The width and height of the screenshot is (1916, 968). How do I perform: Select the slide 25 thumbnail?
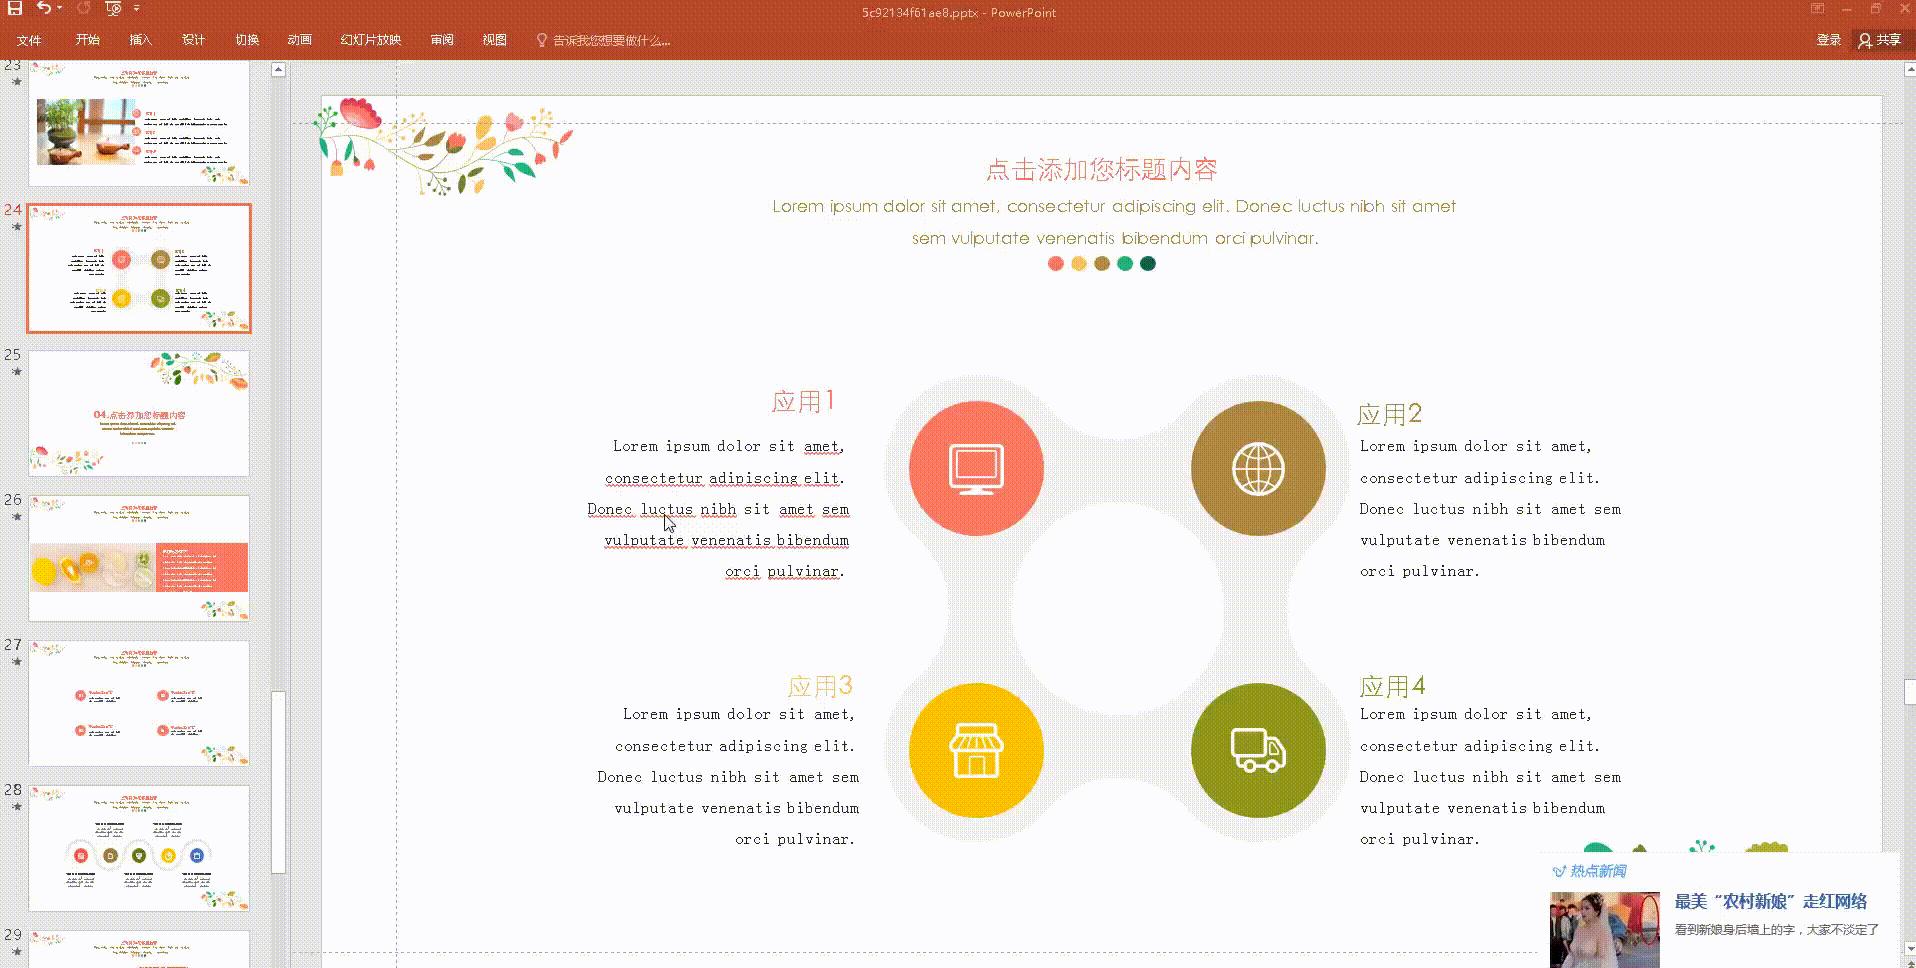(x=139, y=413)
